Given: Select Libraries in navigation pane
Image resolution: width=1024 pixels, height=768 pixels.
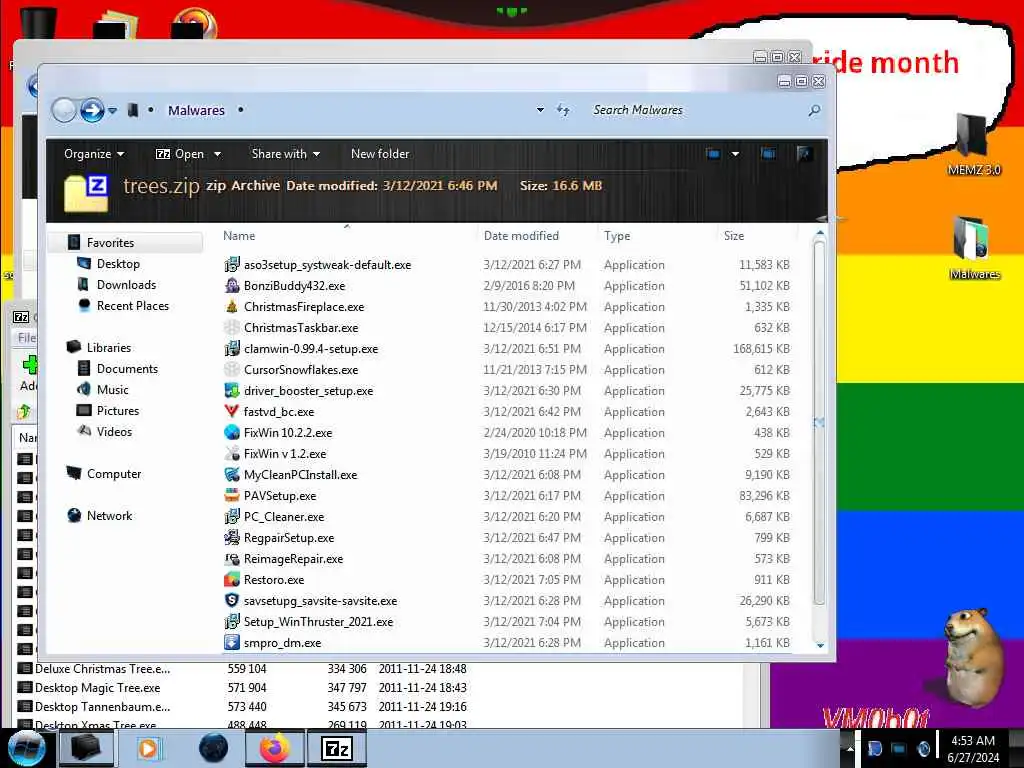Looking at the screenshot, I should tap(108, 347).
